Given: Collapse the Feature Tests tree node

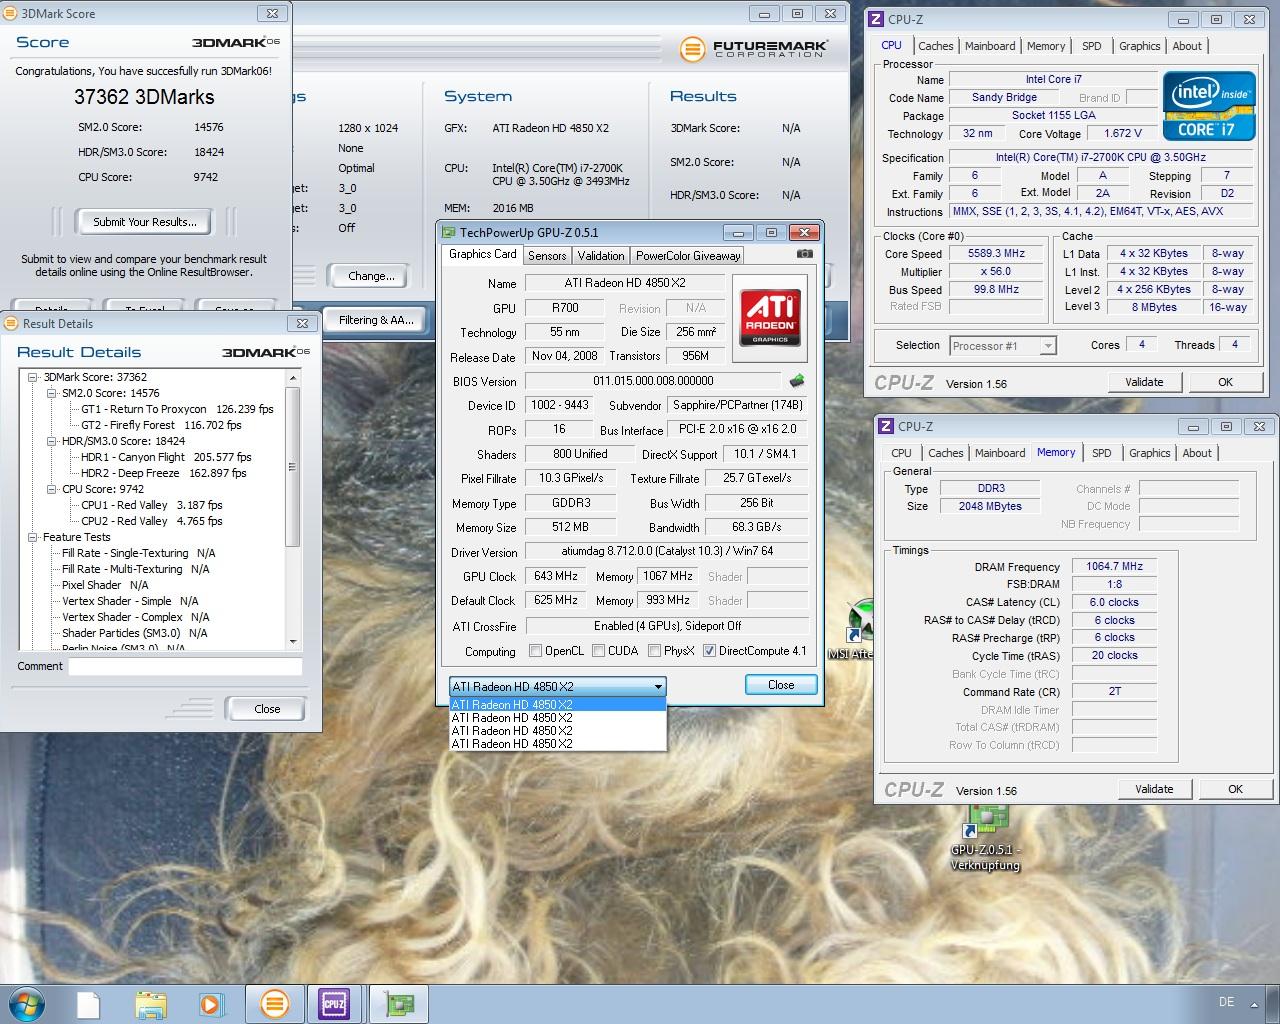Looking at the screenshot, I should [x=33, y=537].
